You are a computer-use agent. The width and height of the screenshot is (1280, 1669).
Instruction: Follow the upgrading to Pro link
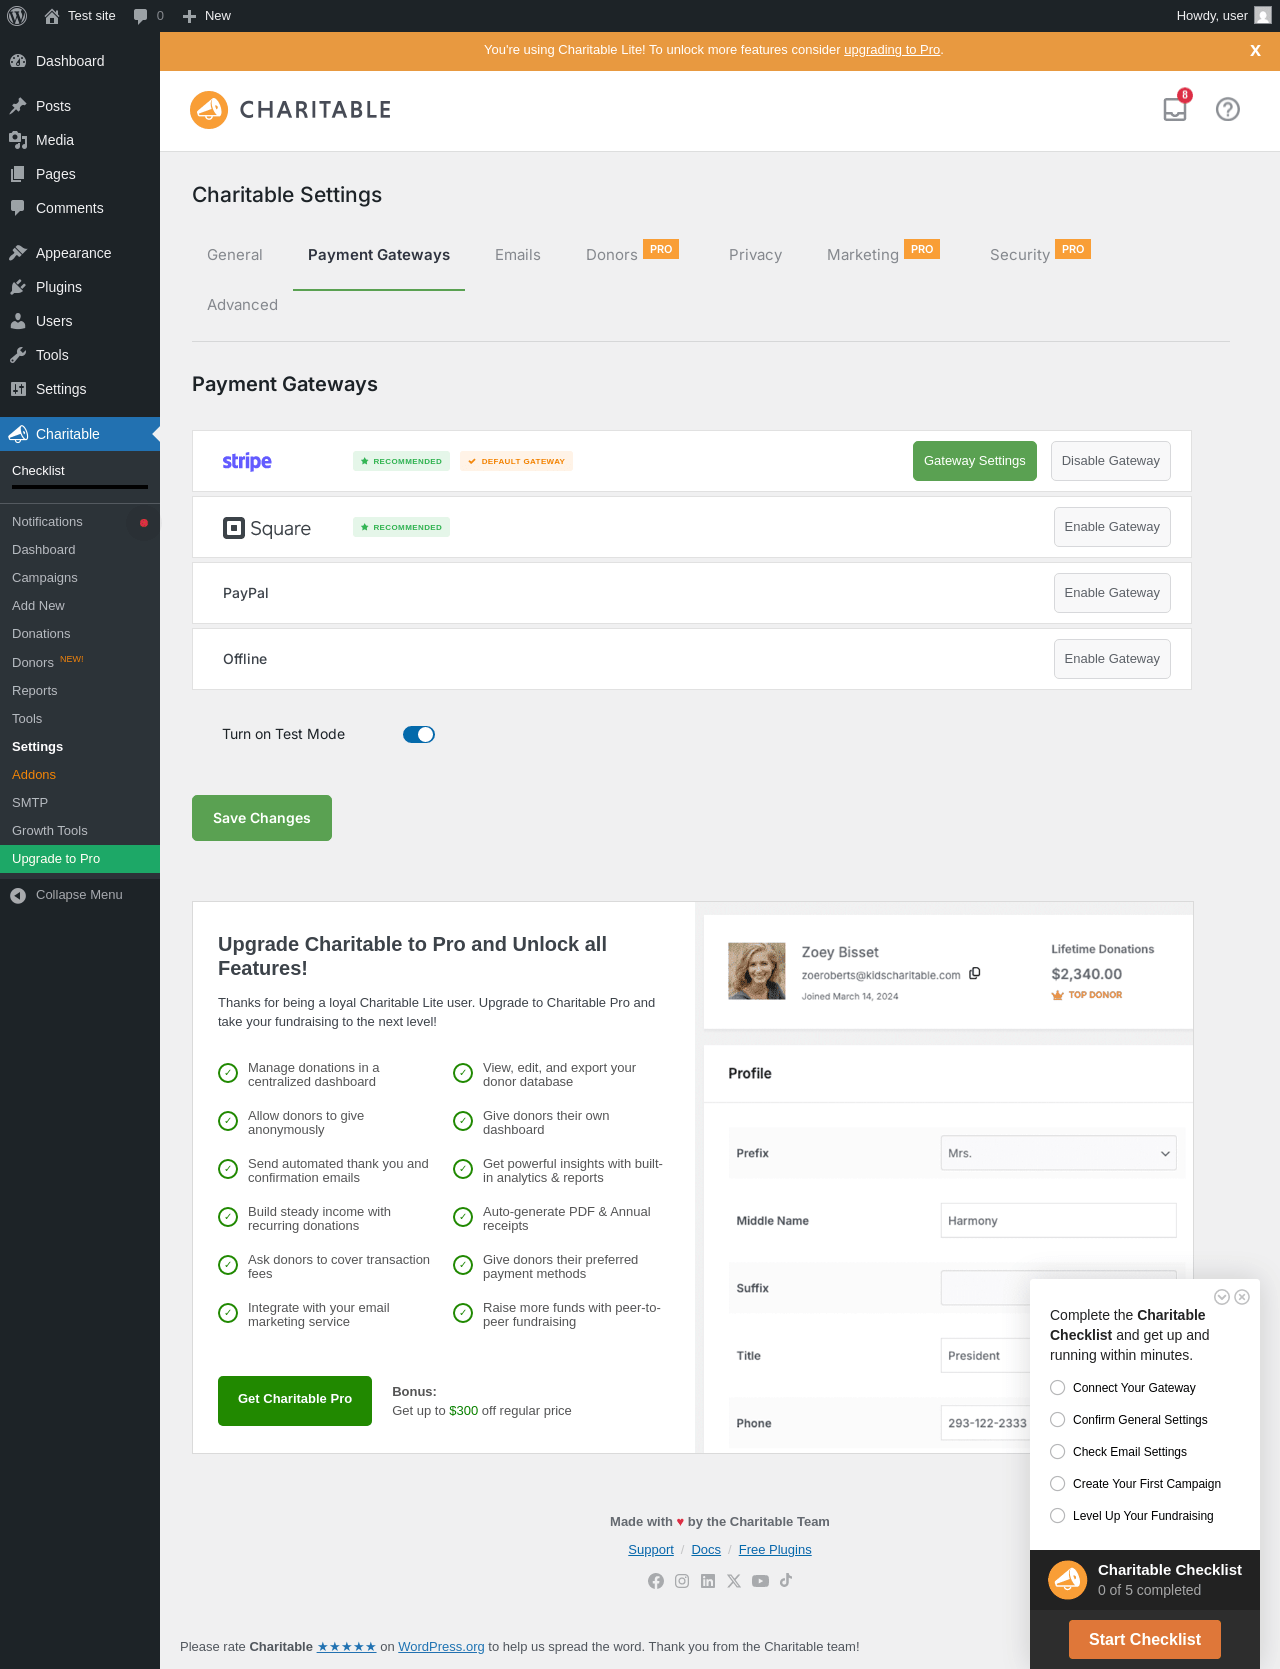coord(892,50)
